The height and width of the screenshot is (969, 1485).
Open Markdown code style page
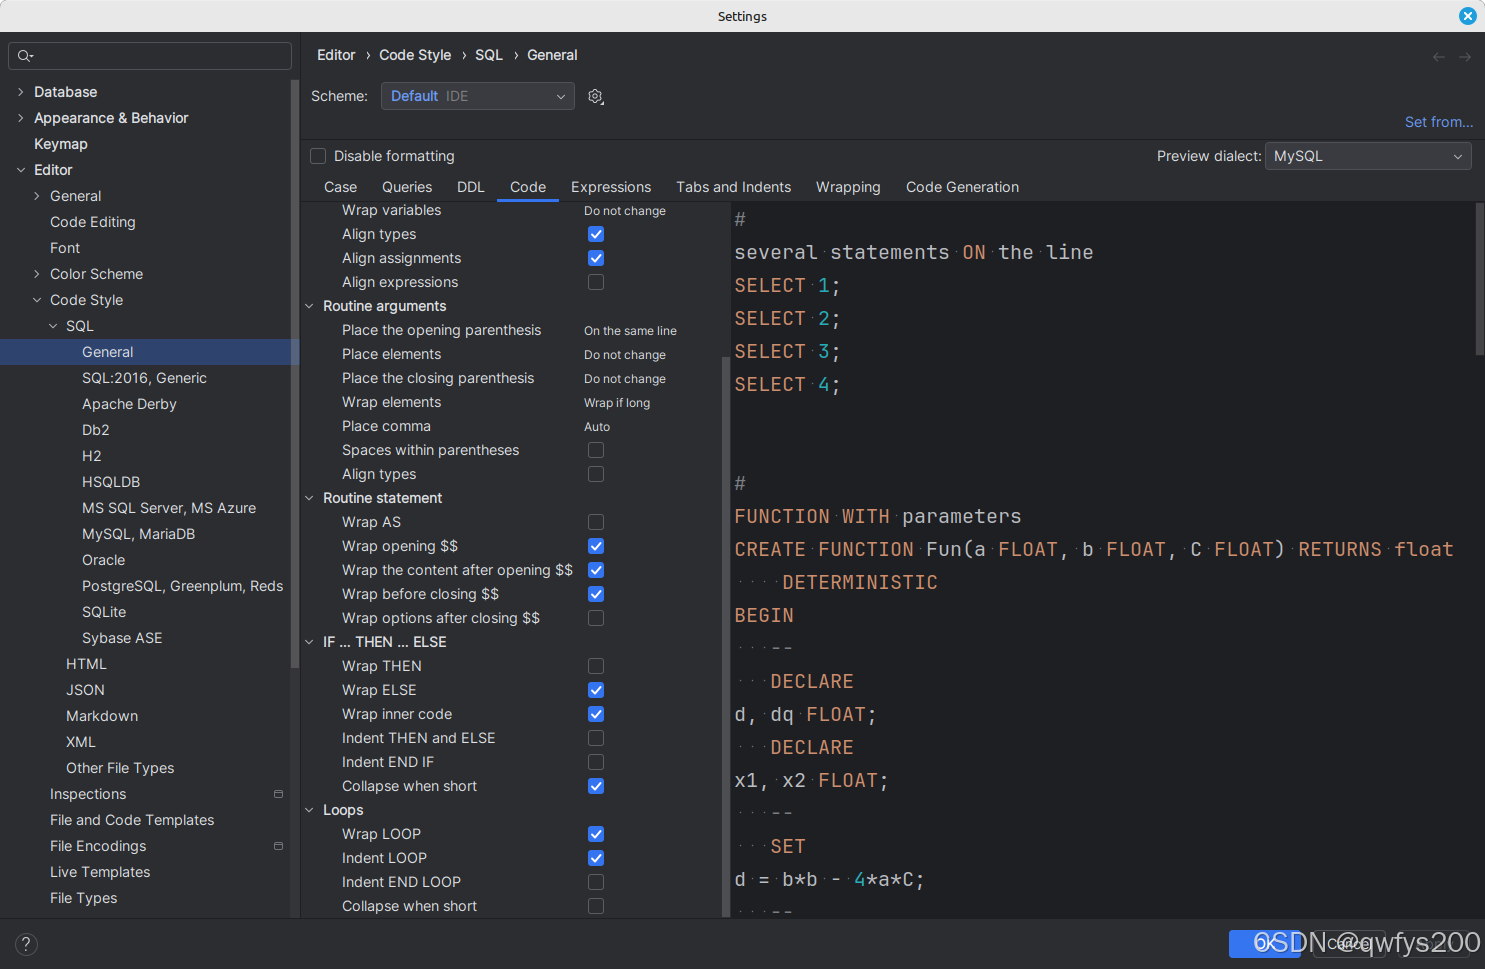(x=102, y=716)
